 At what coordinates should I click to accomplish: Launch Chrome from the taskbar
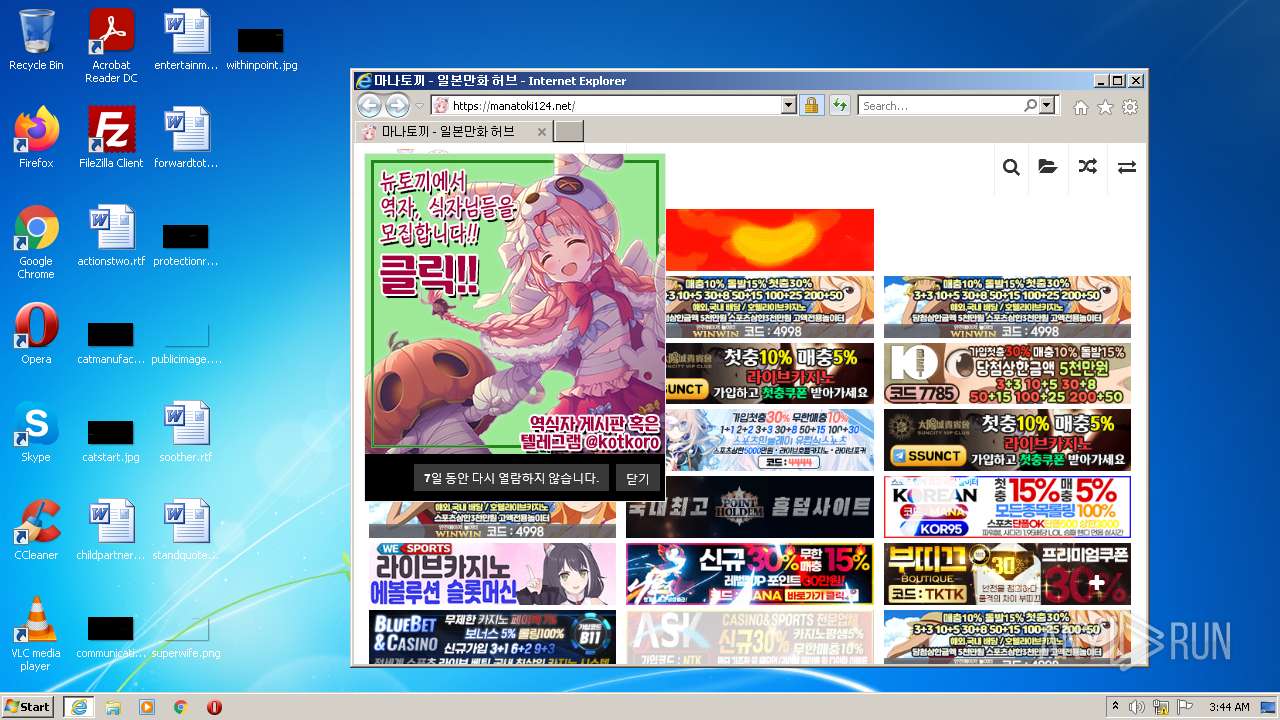tap(181, 707)
